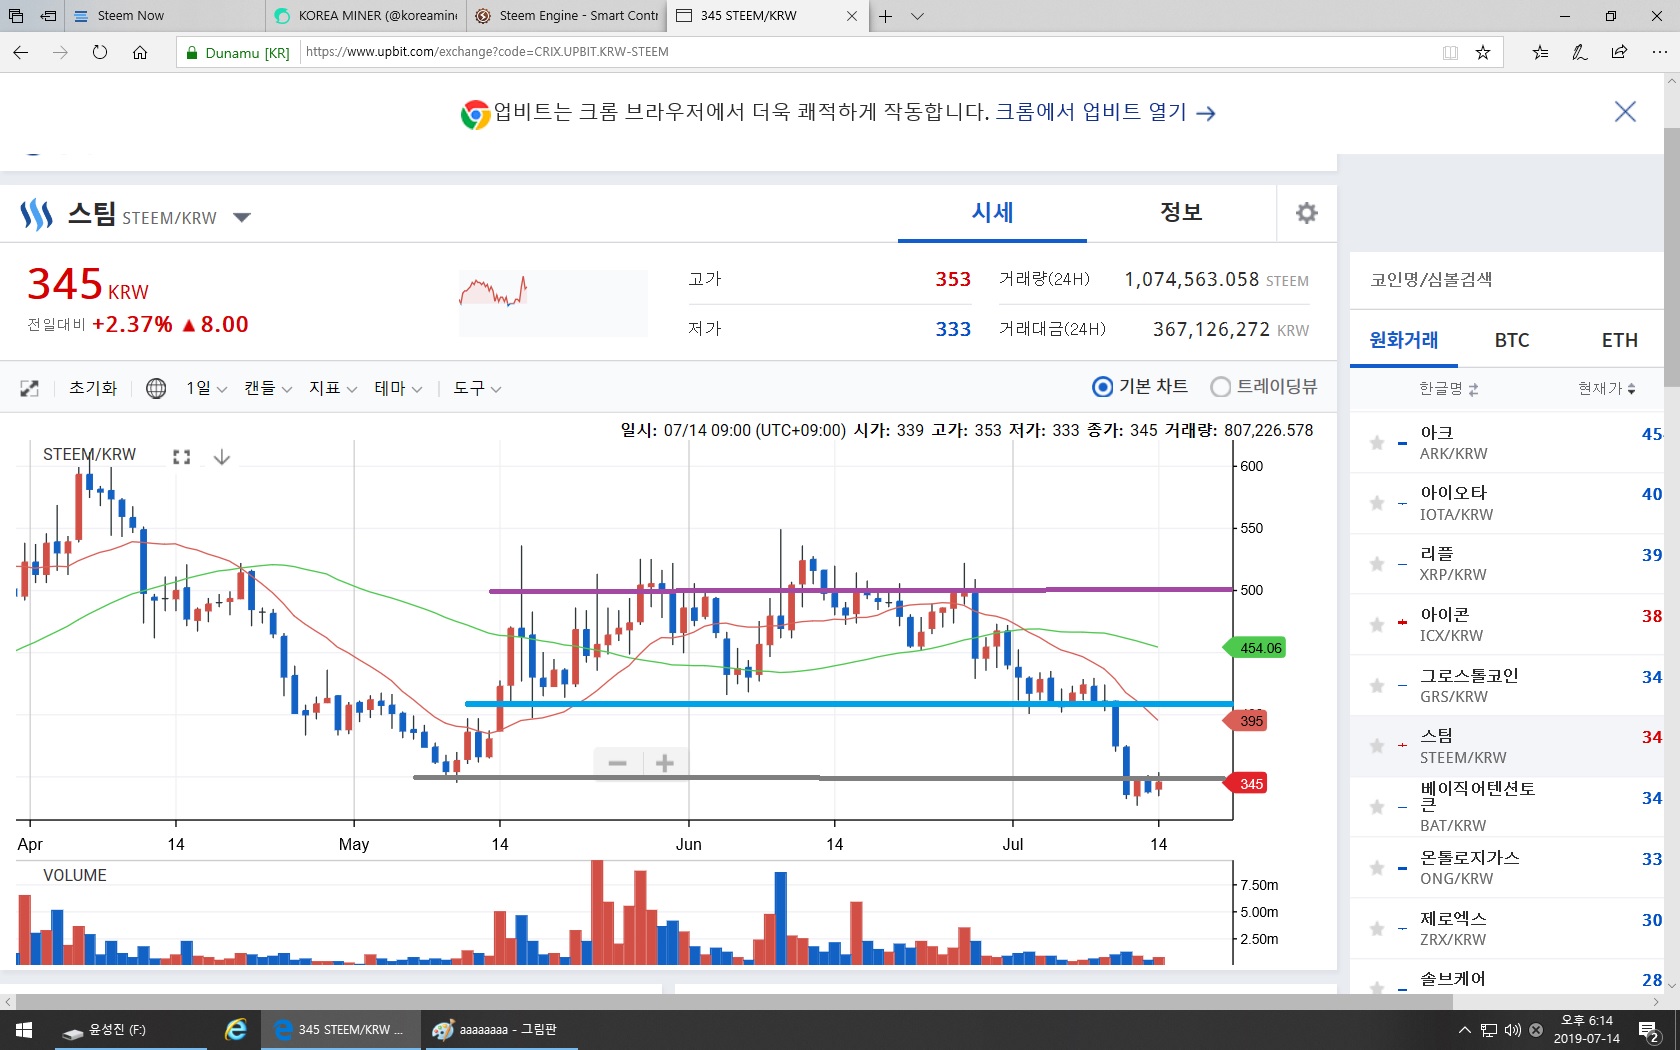Open the 테마 theme dropdown

pyautogui.click(x=398, y=388)
